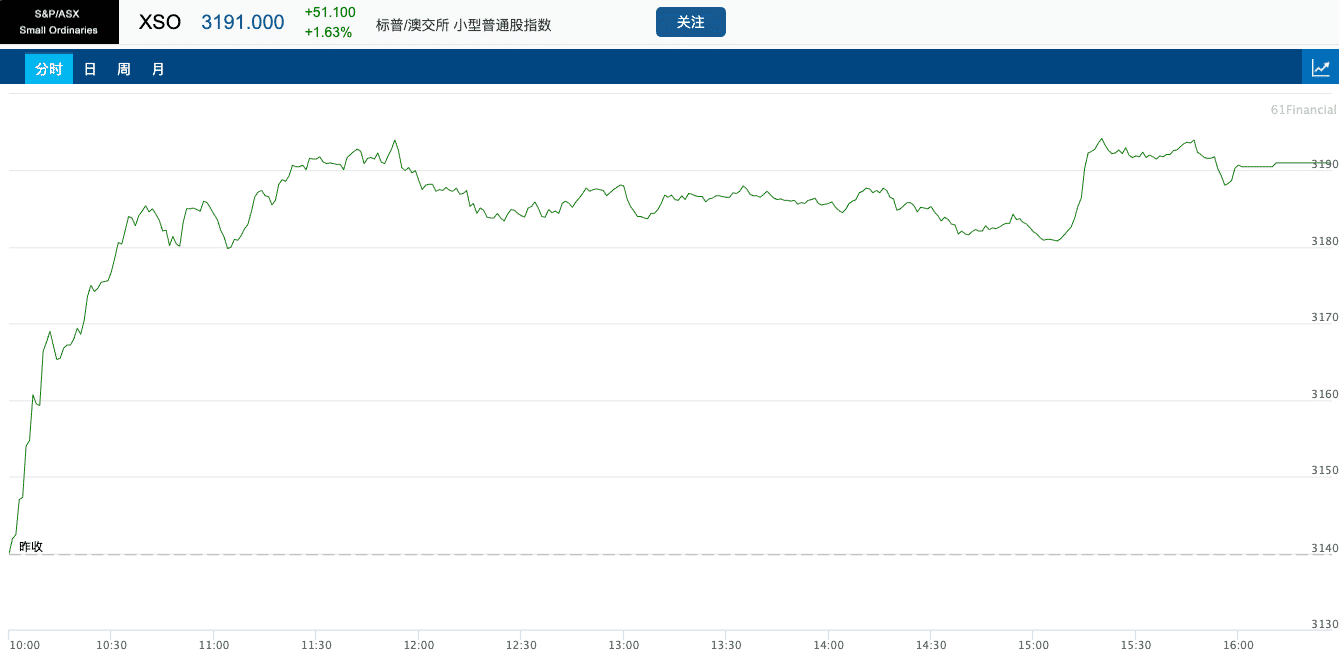Click the 标普/澳交所 小型普通股指数 name
This screenshot has width=1339, height=665.
point(464,24)
